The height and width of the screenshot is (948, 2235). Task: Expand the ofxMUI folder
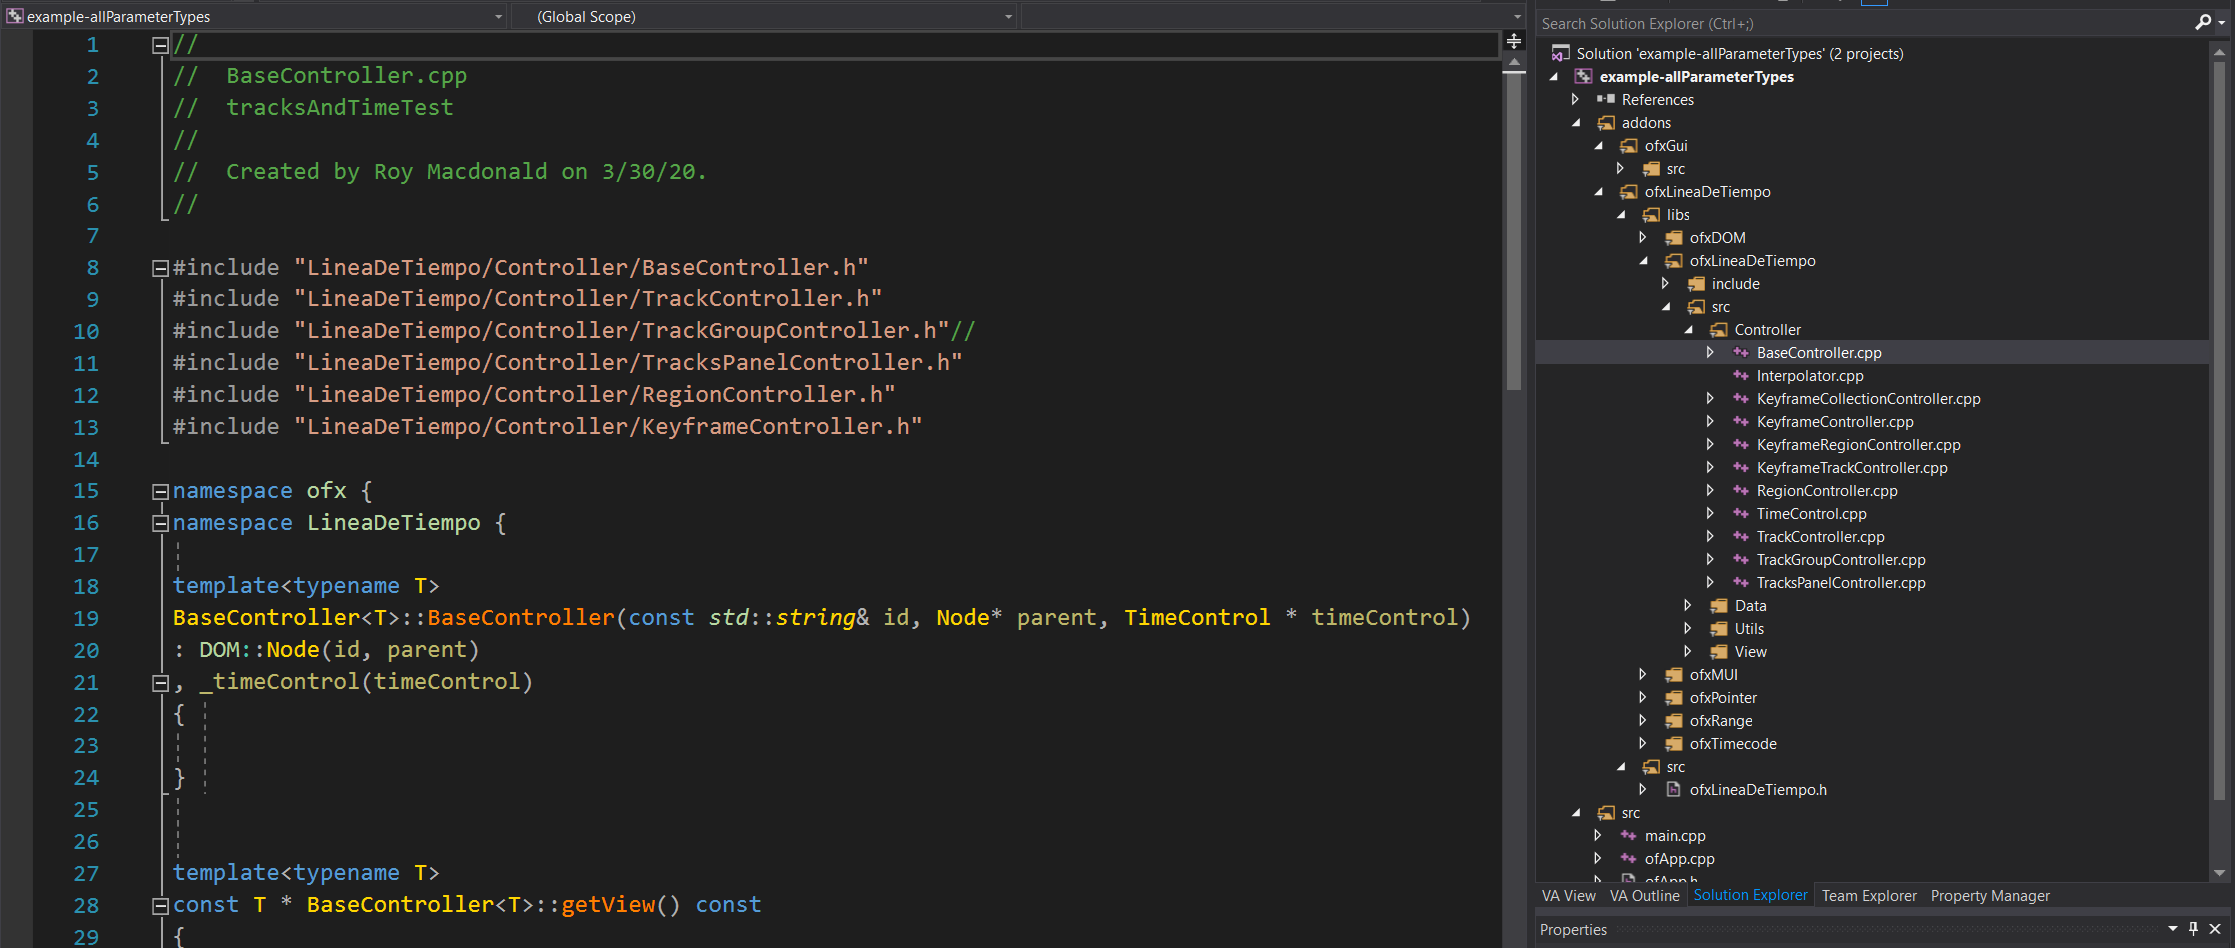coord(1642,674)
